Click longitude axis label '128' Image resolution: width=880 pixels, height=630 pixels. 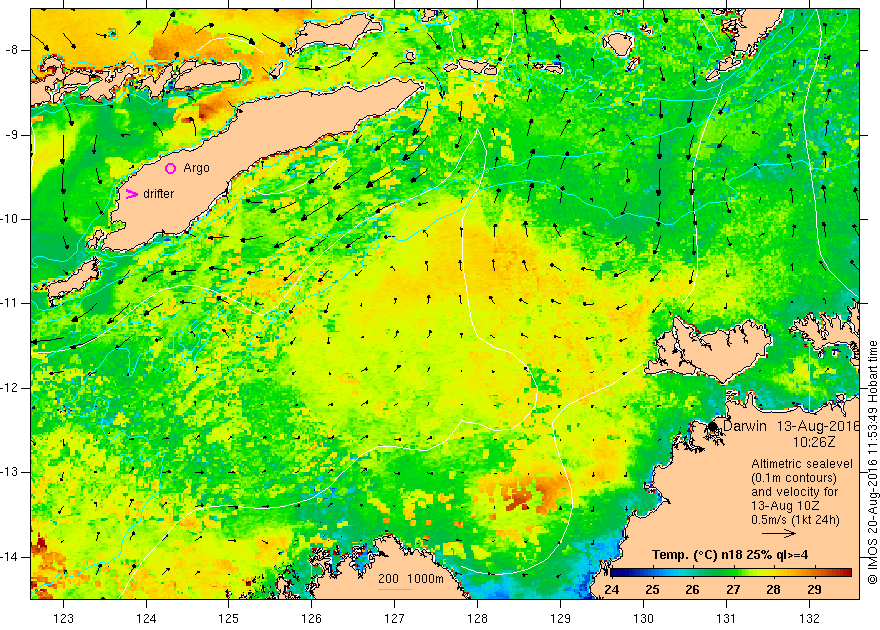477,618
